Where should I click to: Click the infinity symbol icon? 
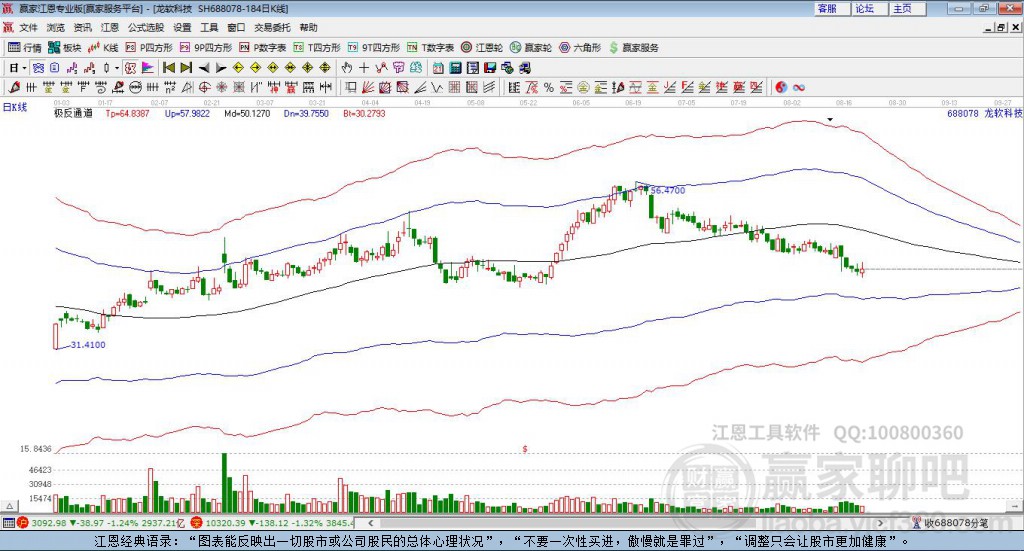pyautogui.click(x=799, y=87)
